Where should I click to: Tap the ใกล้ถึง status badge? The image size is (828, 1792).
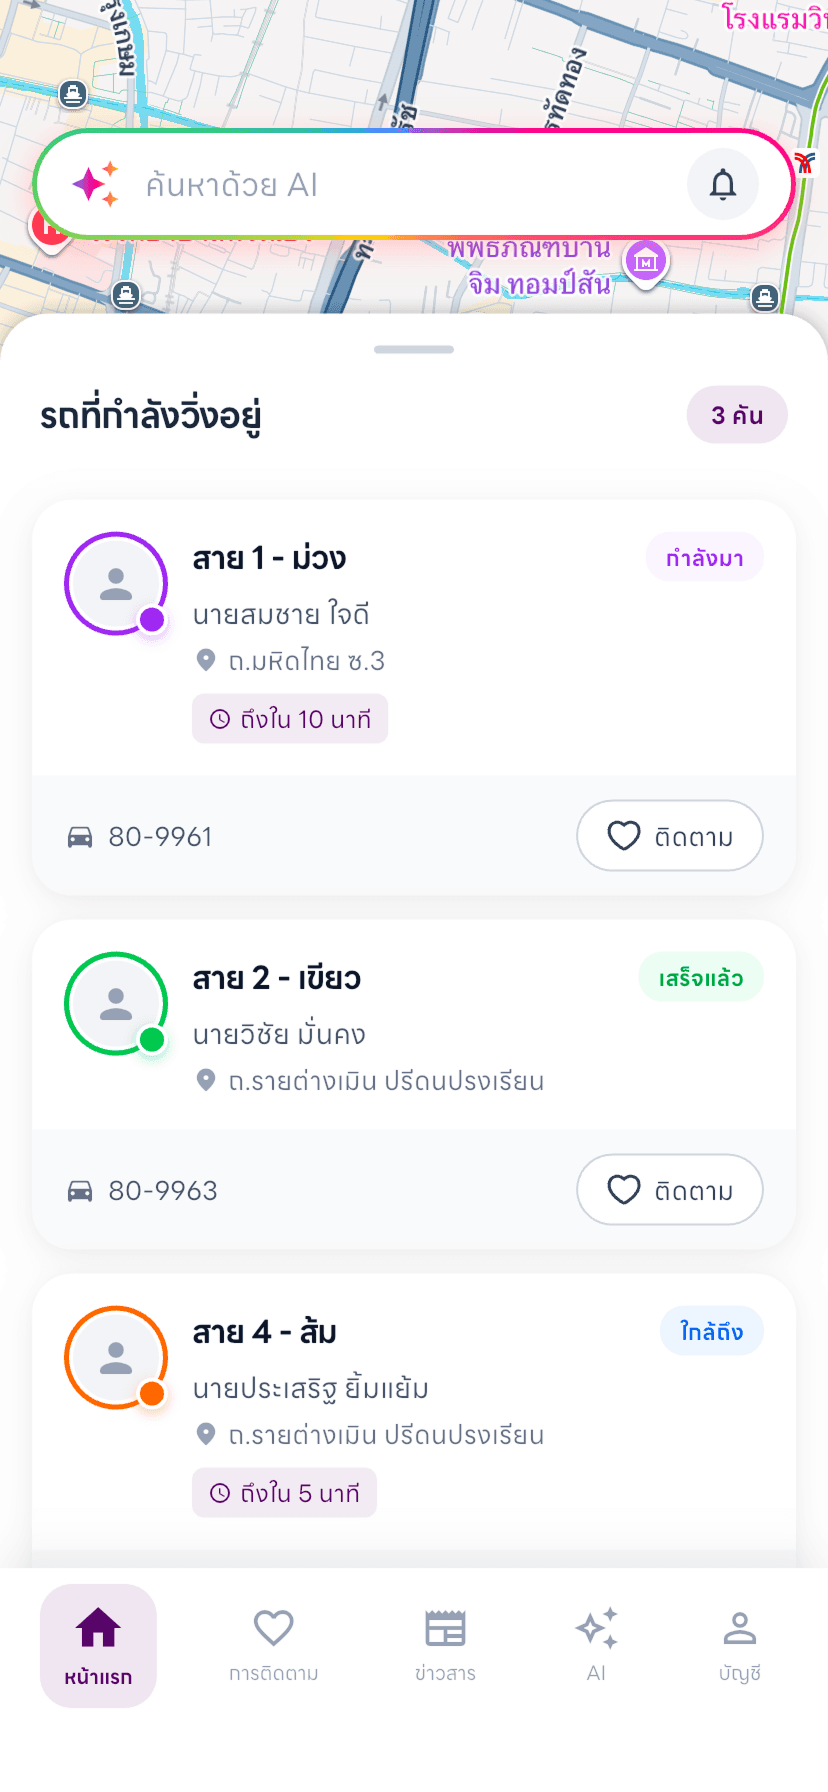coord(711,1332)
